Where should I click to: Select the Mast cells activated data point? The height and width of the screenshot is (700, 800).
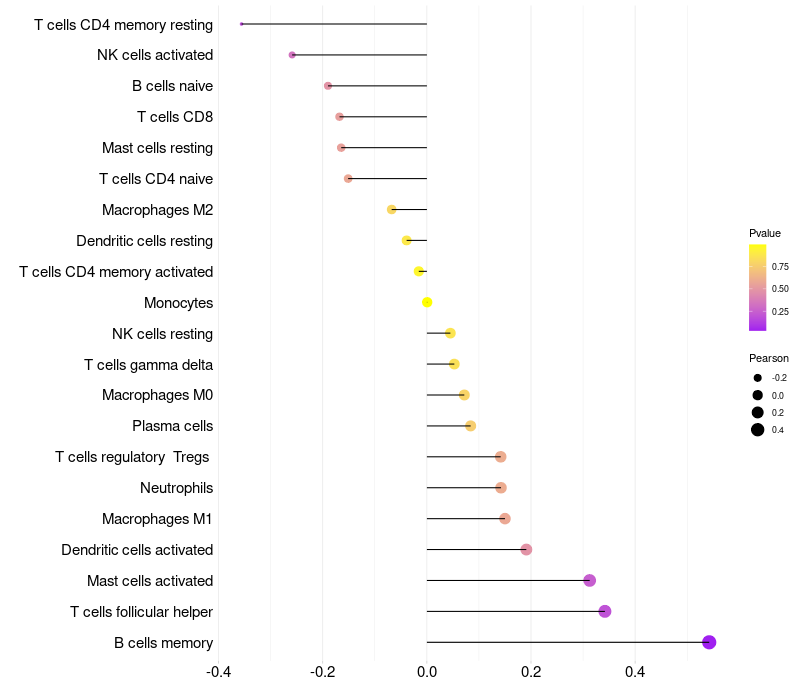click(589, 580)
